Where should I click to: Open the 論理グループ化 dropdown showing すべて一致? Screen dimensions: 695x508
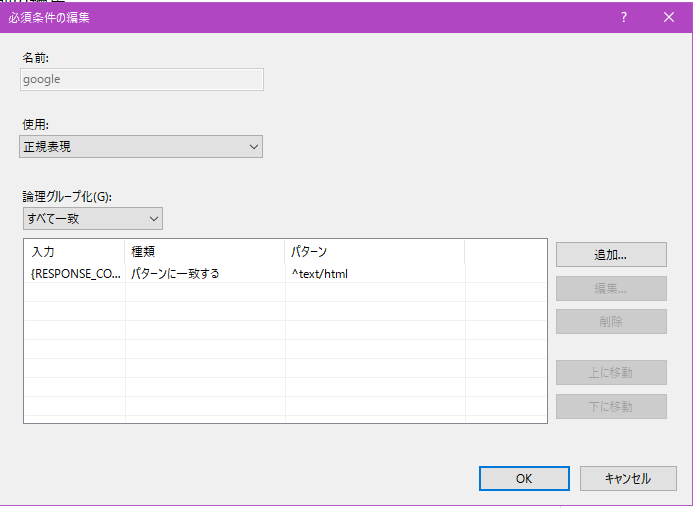tap(93, 219)
